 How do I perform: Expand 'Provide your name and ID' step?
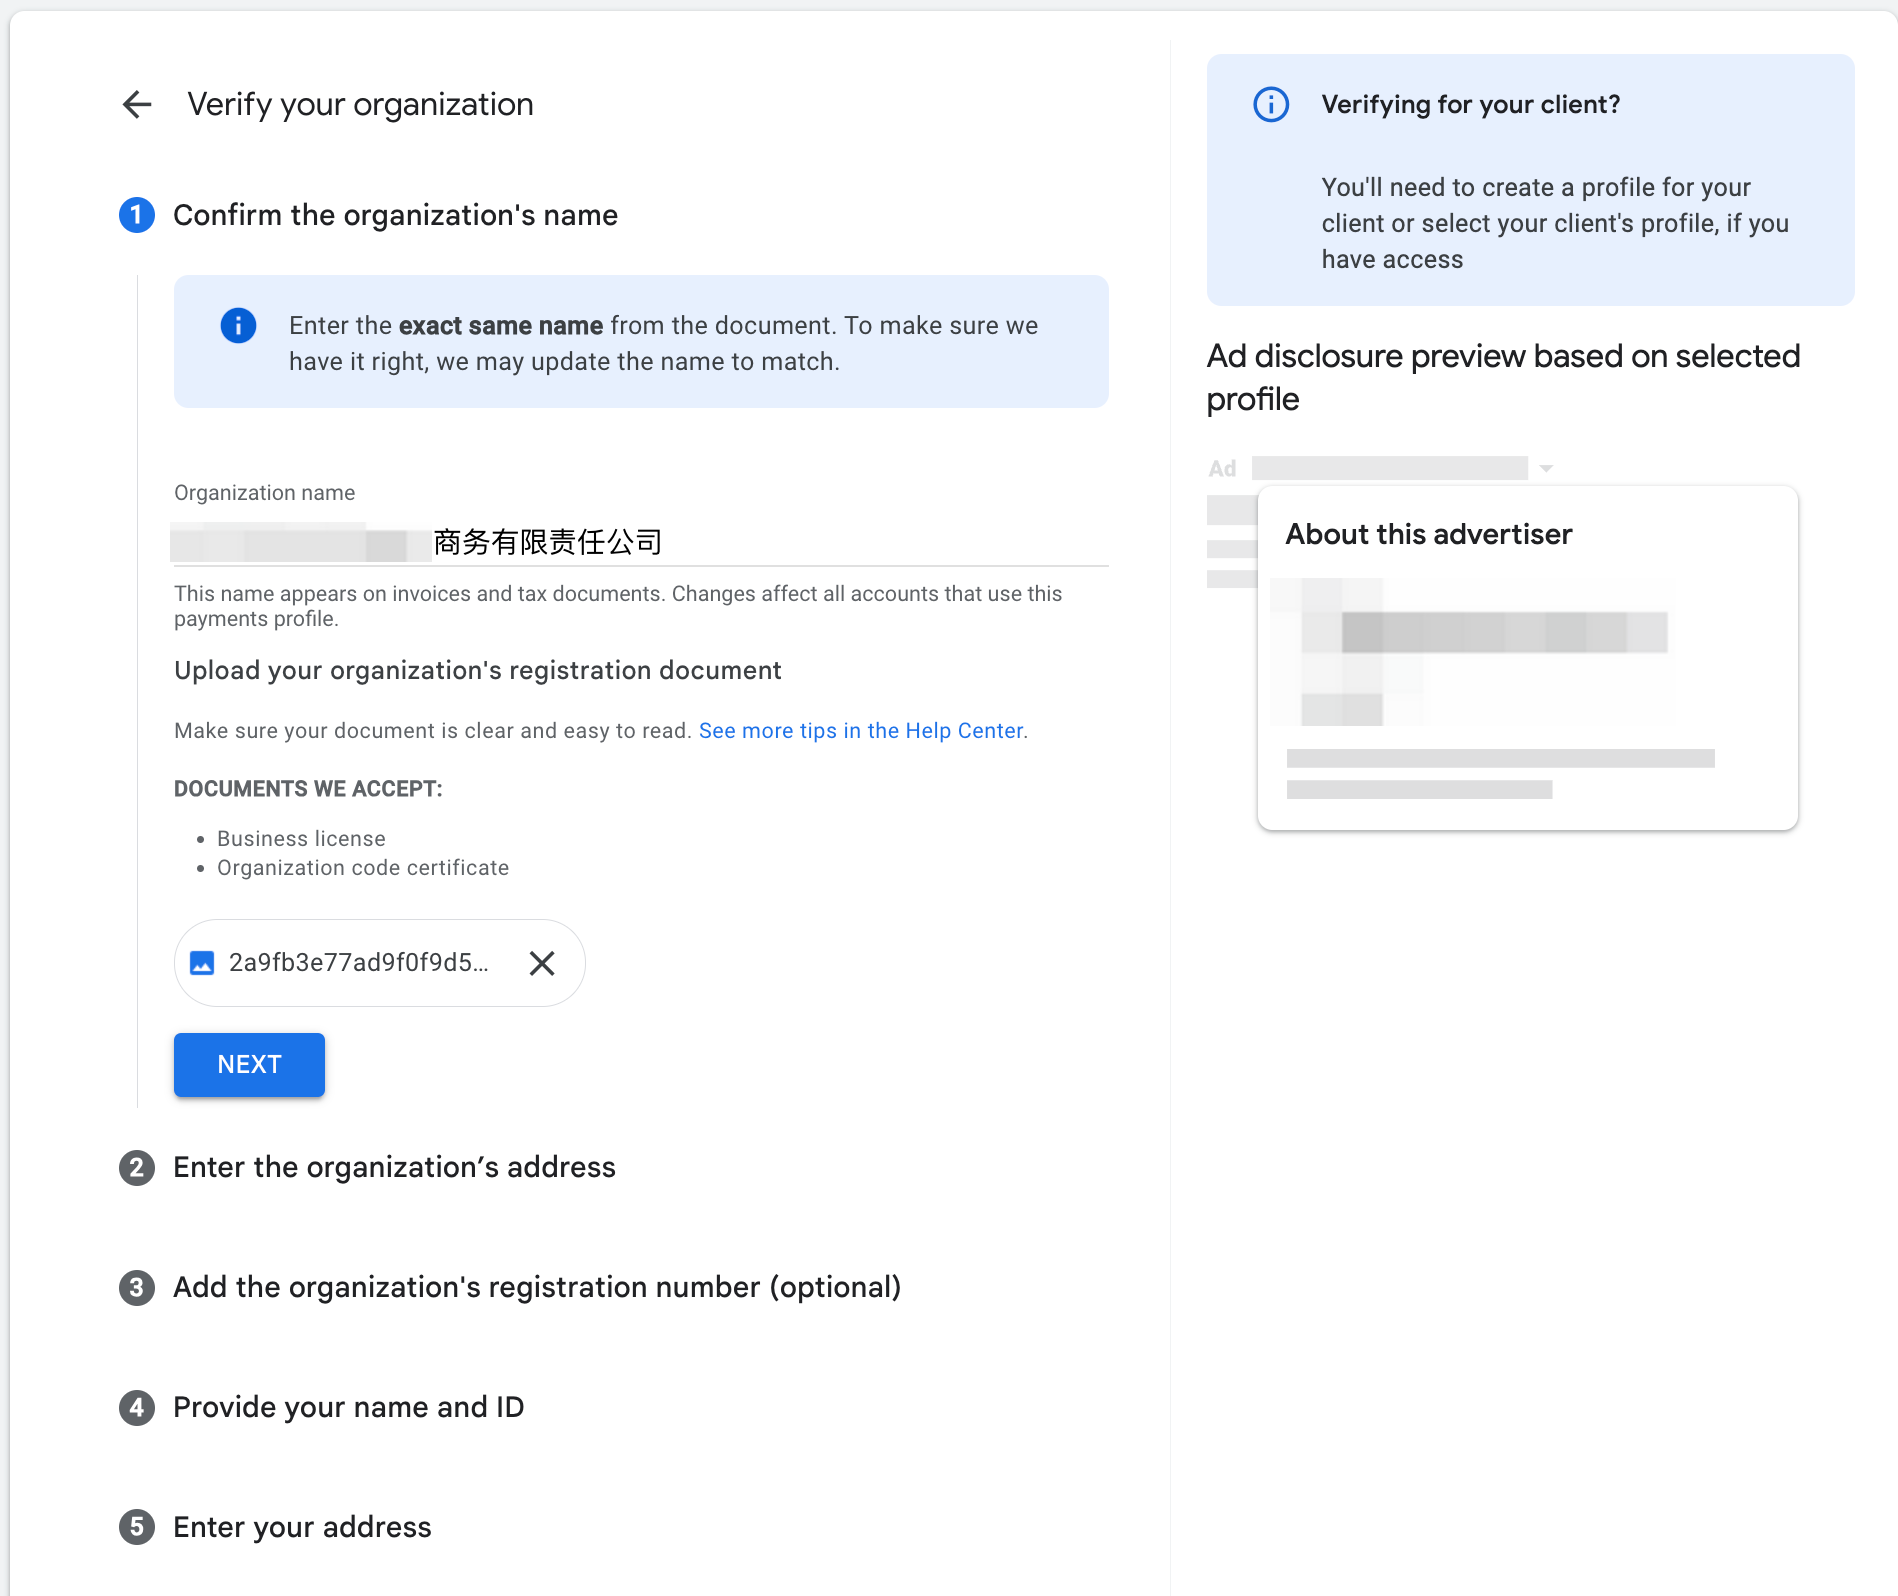click(348, 1407)
